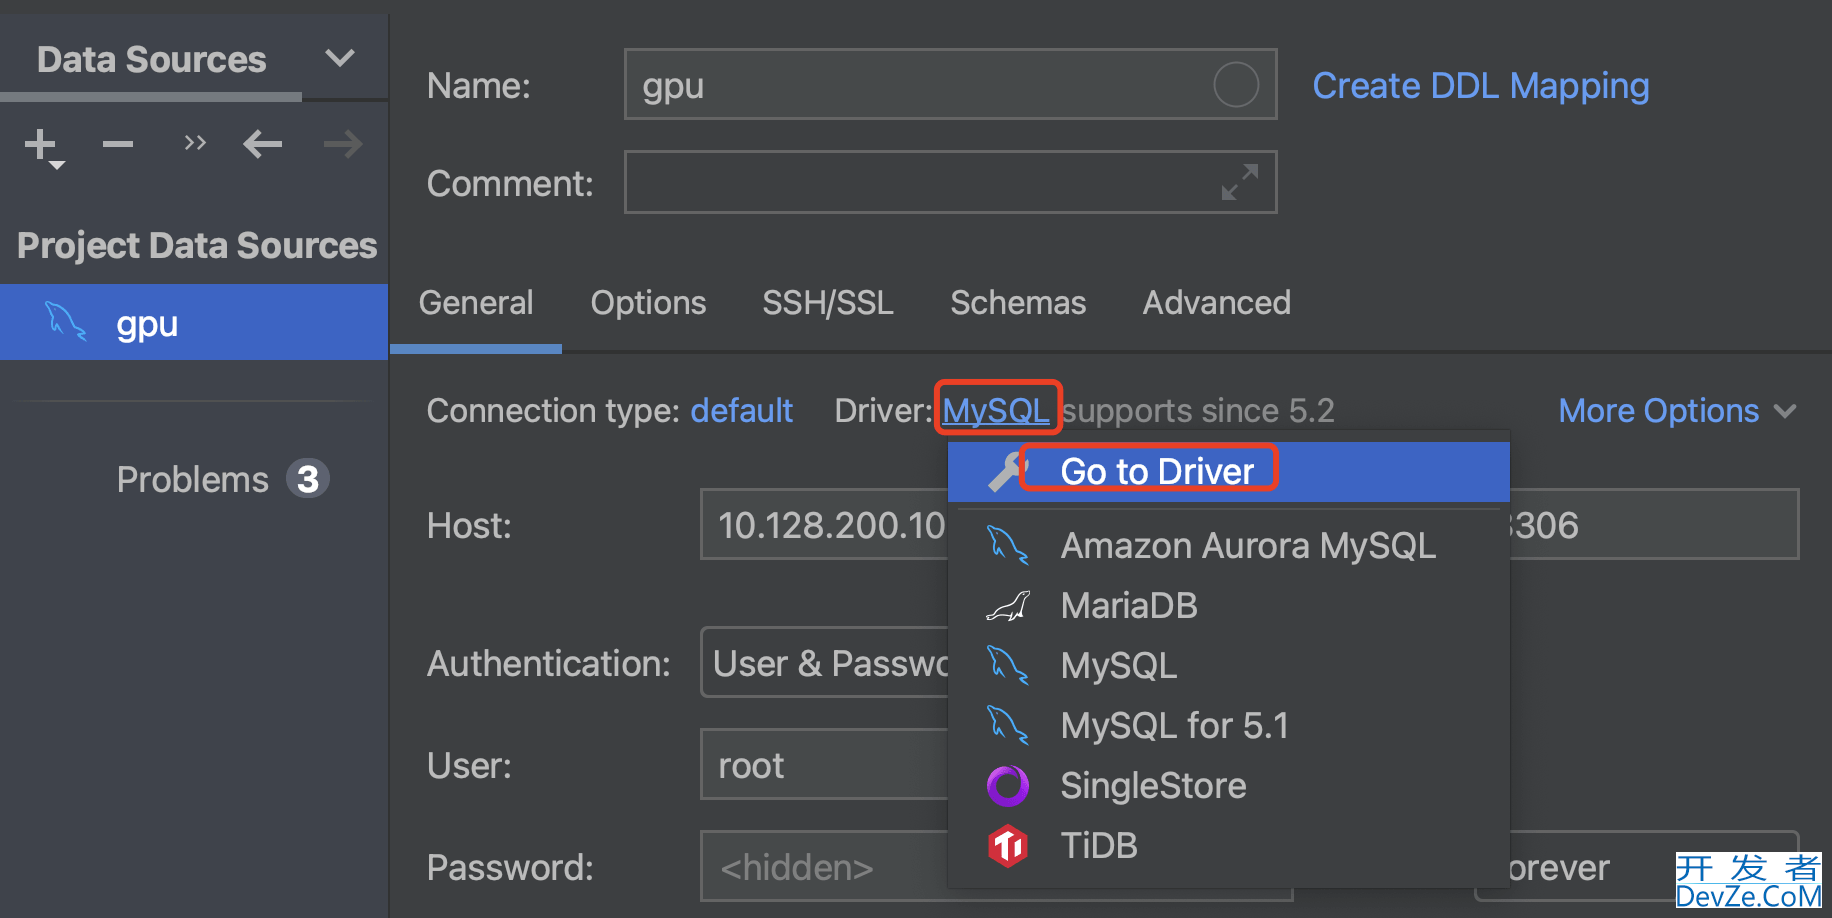Navigate forward with right arrow icon
Image resolution: width=1832 pixels, height=918 pixels.
point(343,144)
